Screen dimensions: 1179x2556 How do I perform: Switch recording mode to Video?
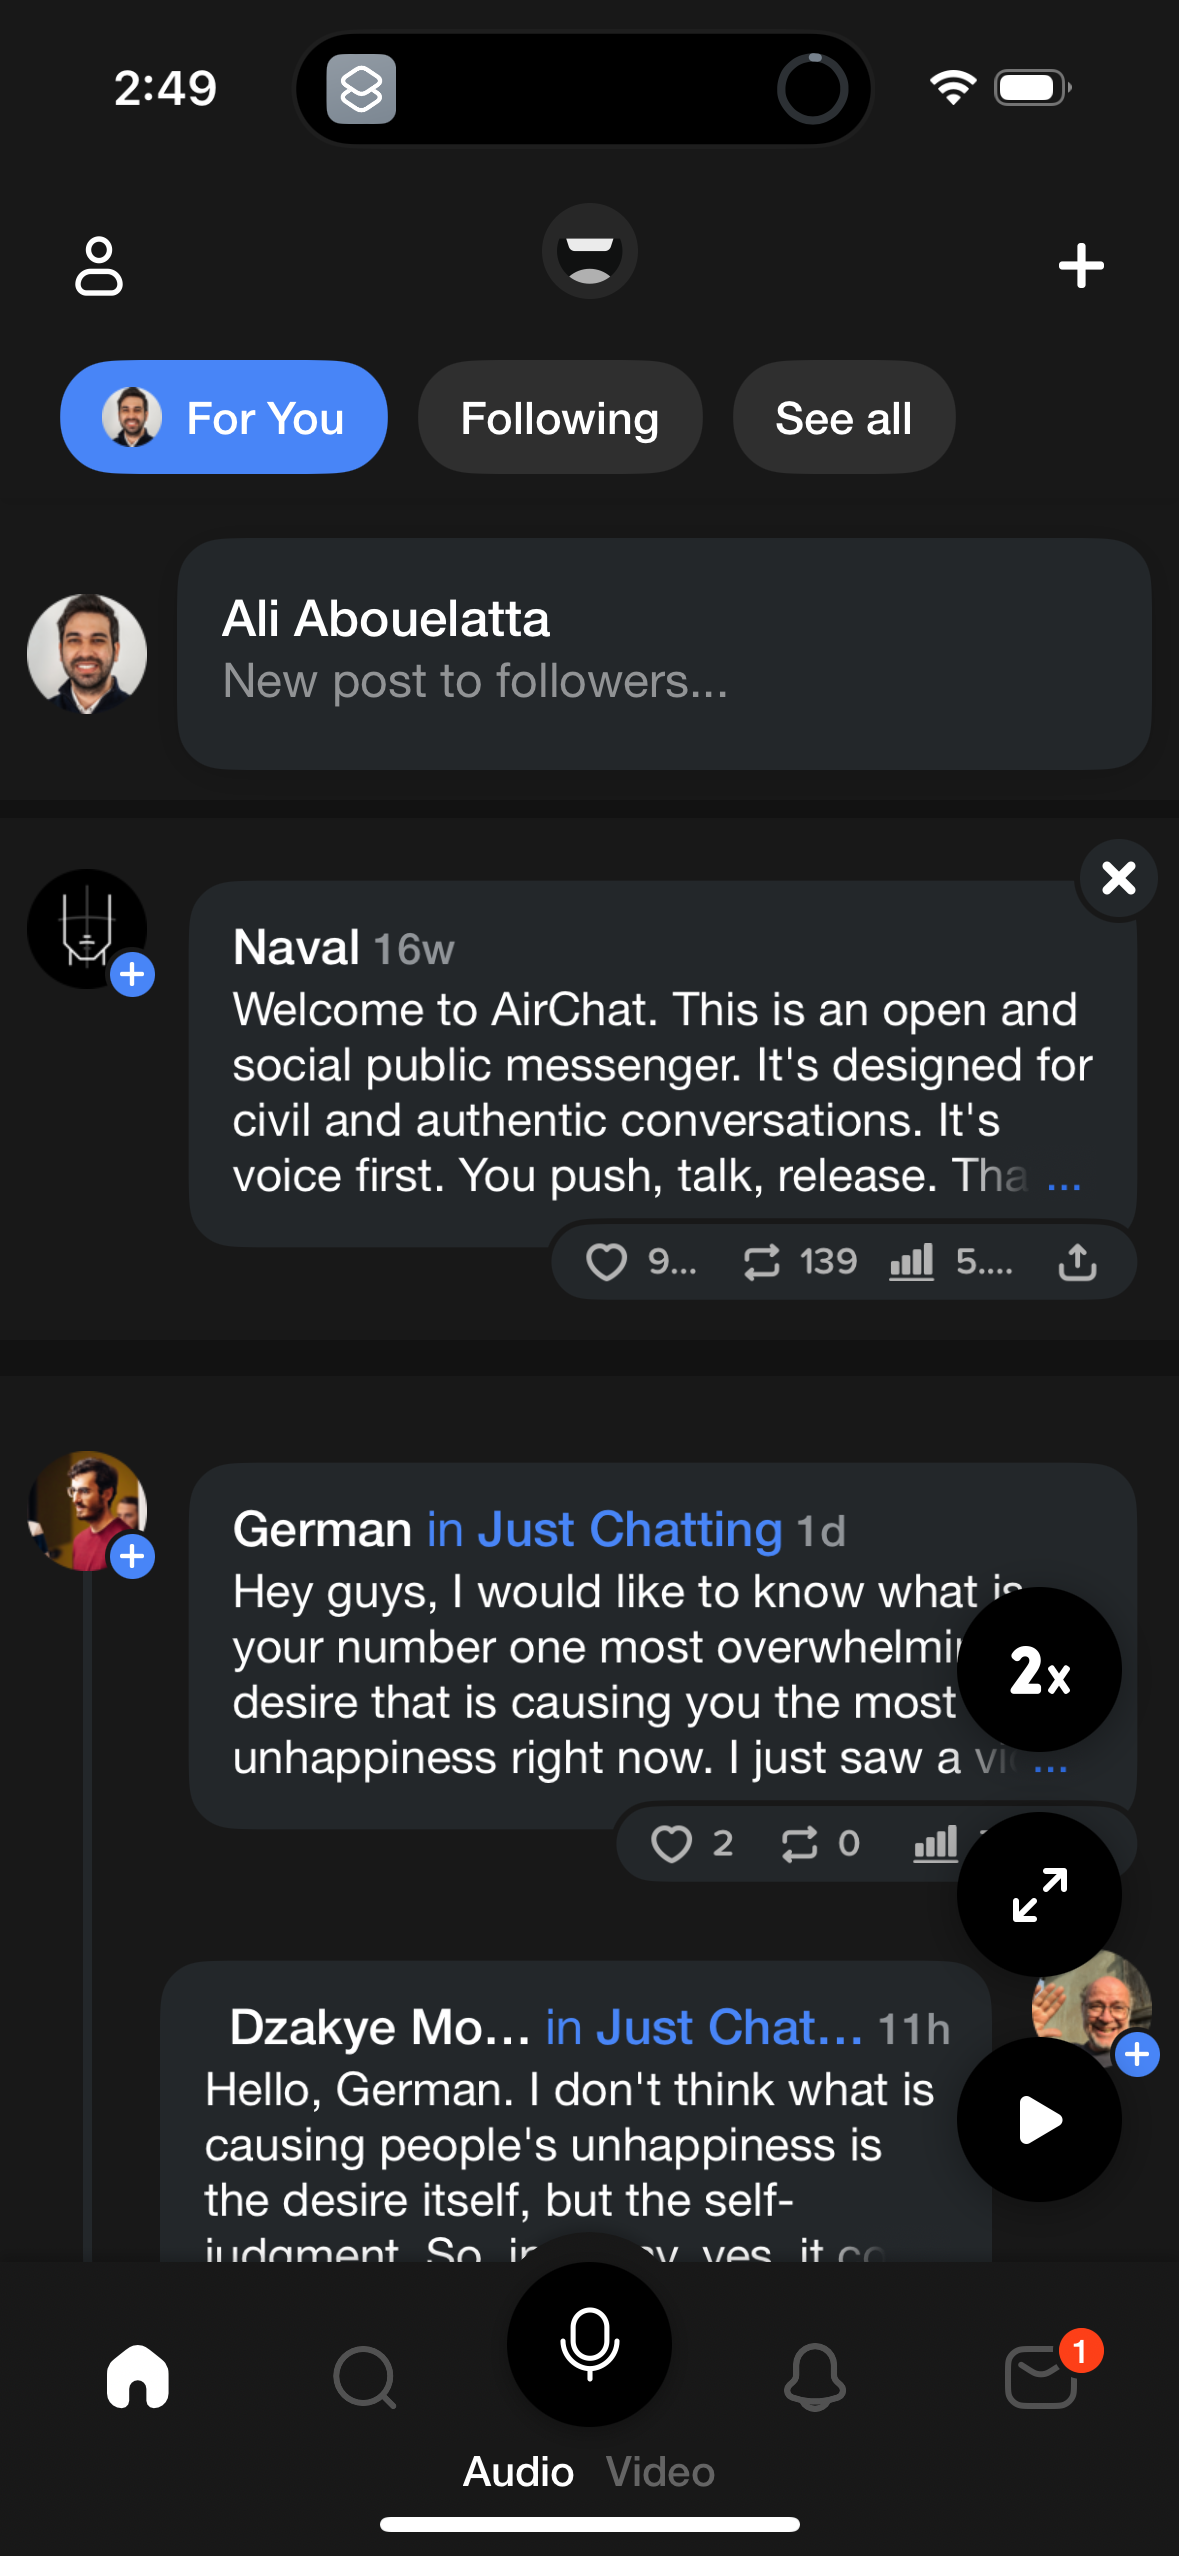pos(660,2472)
